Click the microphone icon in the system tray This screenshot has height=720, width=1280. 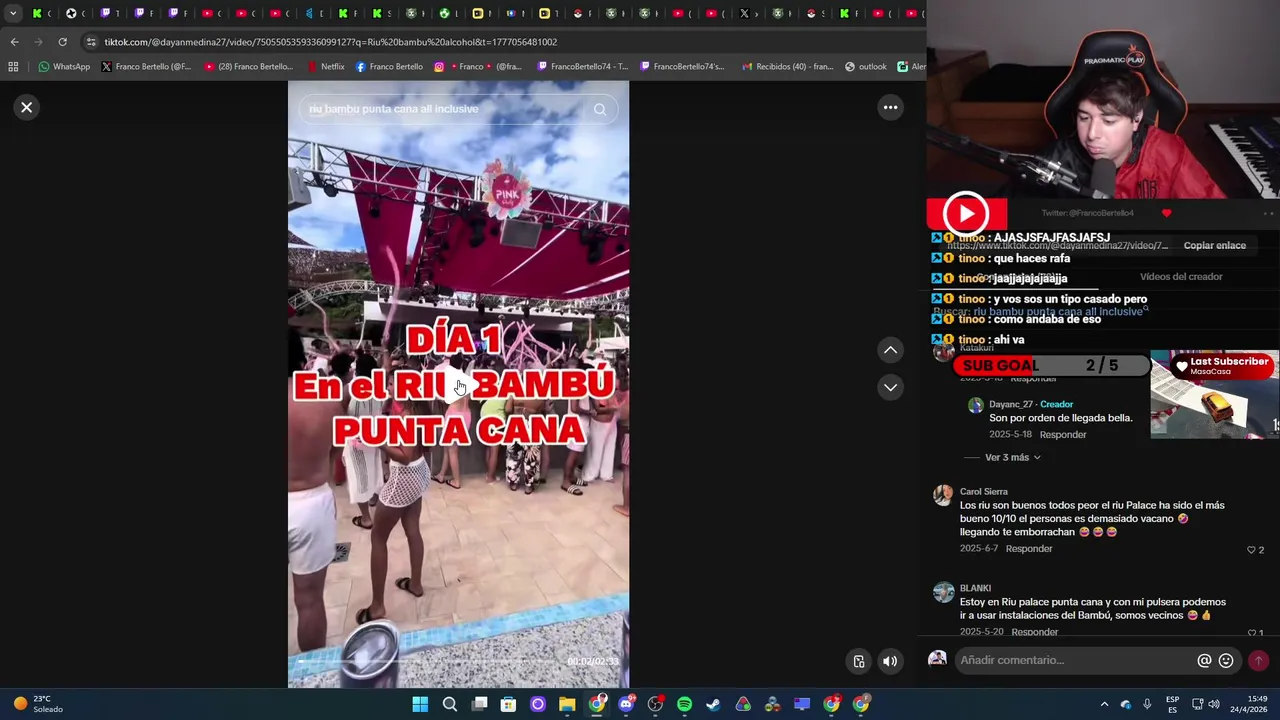(x=1147, y=704)
